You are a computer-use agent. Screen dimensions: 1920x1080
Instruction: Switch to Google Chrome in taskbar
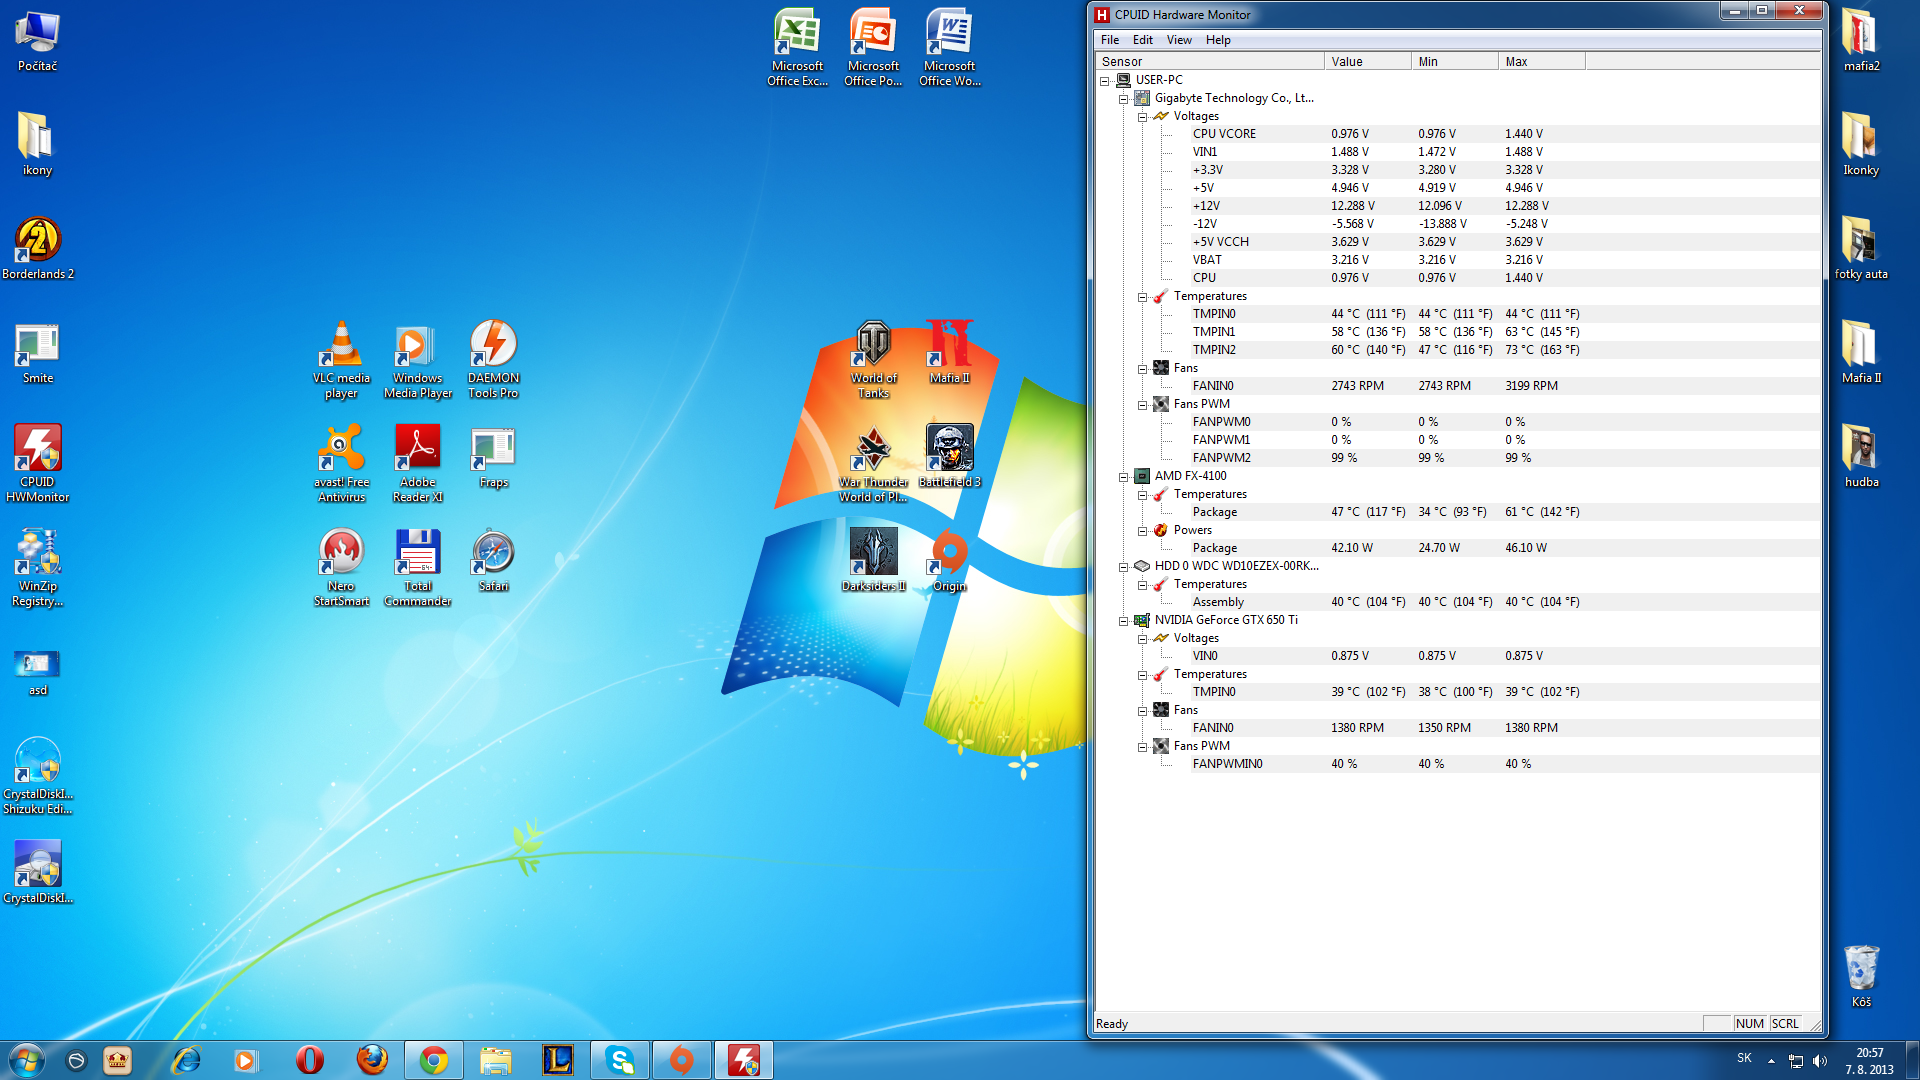click(434, 1060)
